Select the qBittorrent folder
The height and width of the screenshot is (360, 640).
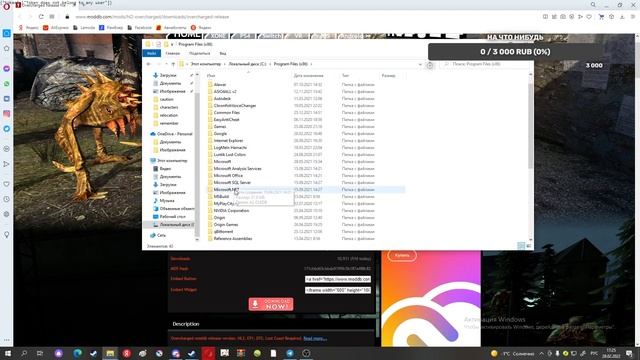tap(223, 231)
